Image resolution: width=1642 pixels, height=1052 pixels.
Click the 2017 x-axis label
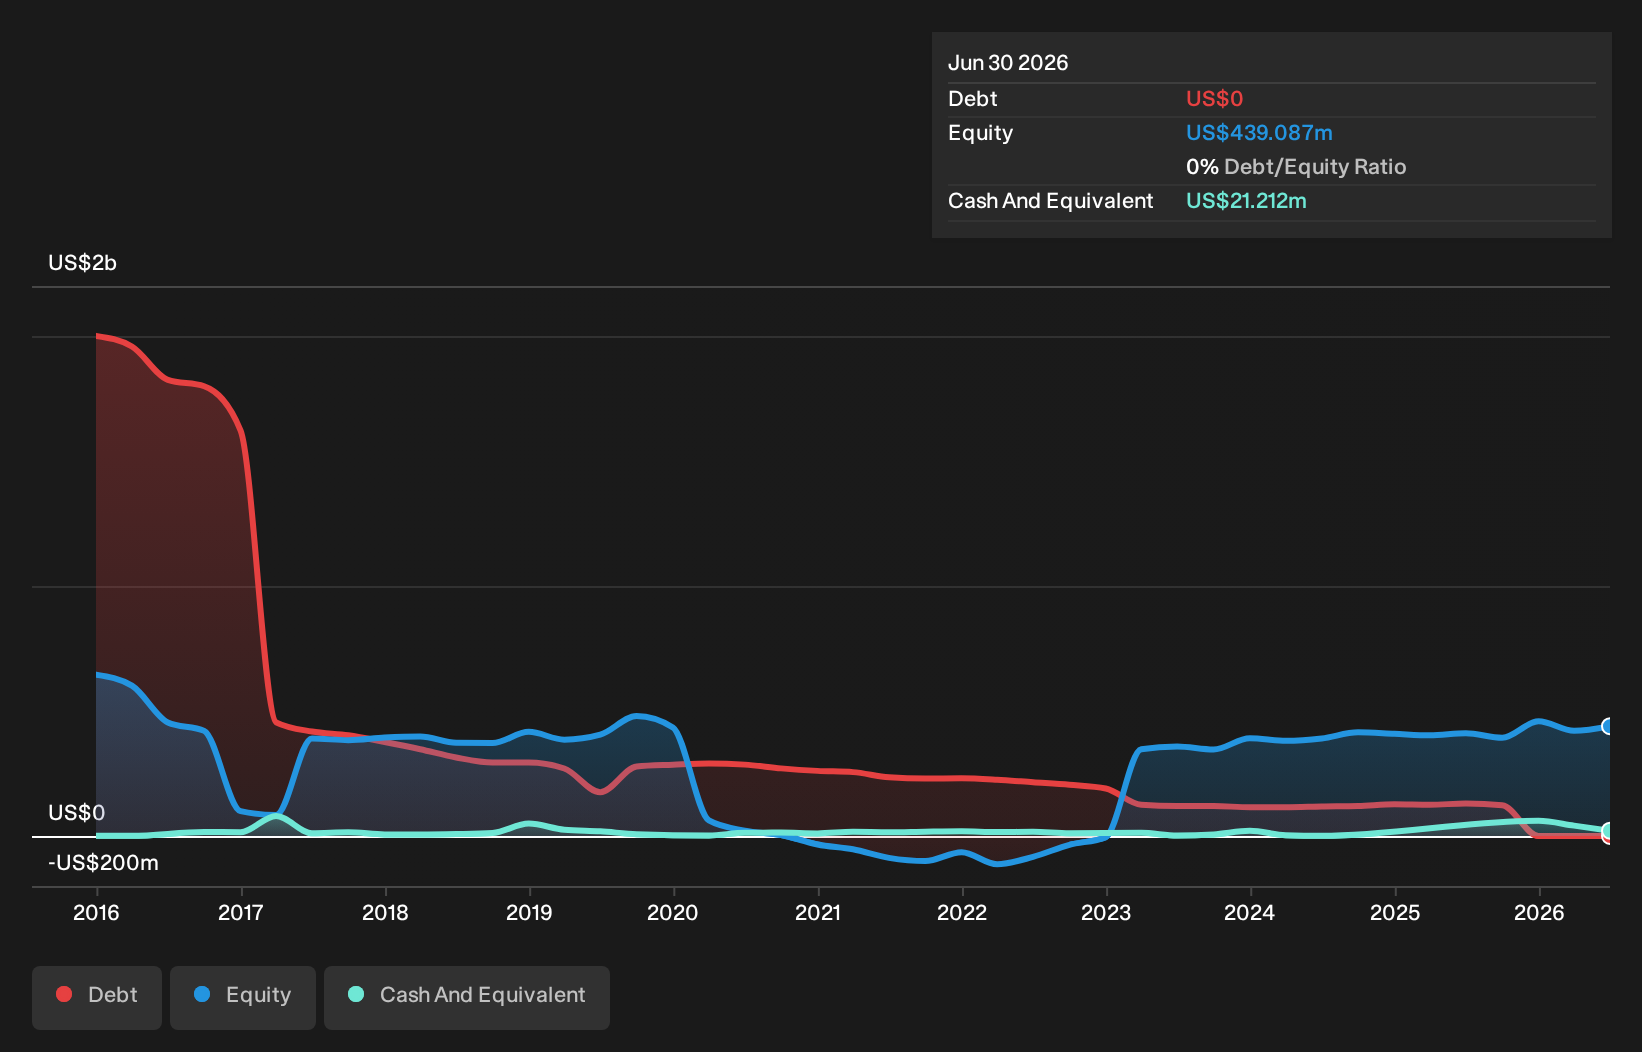pyautogui.click(x=241, y=912)
